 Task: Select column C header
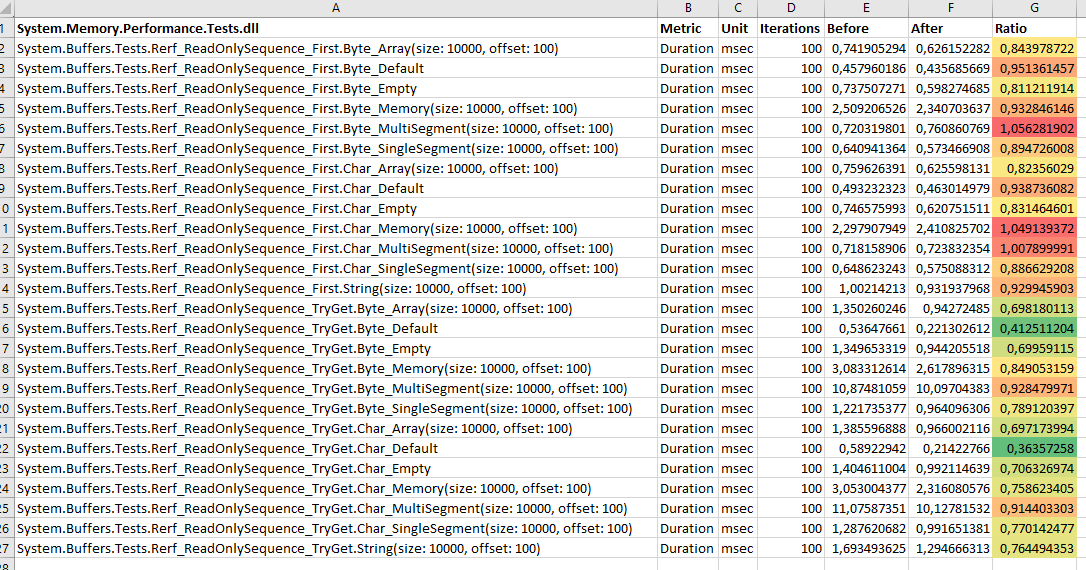pos(738,8)
